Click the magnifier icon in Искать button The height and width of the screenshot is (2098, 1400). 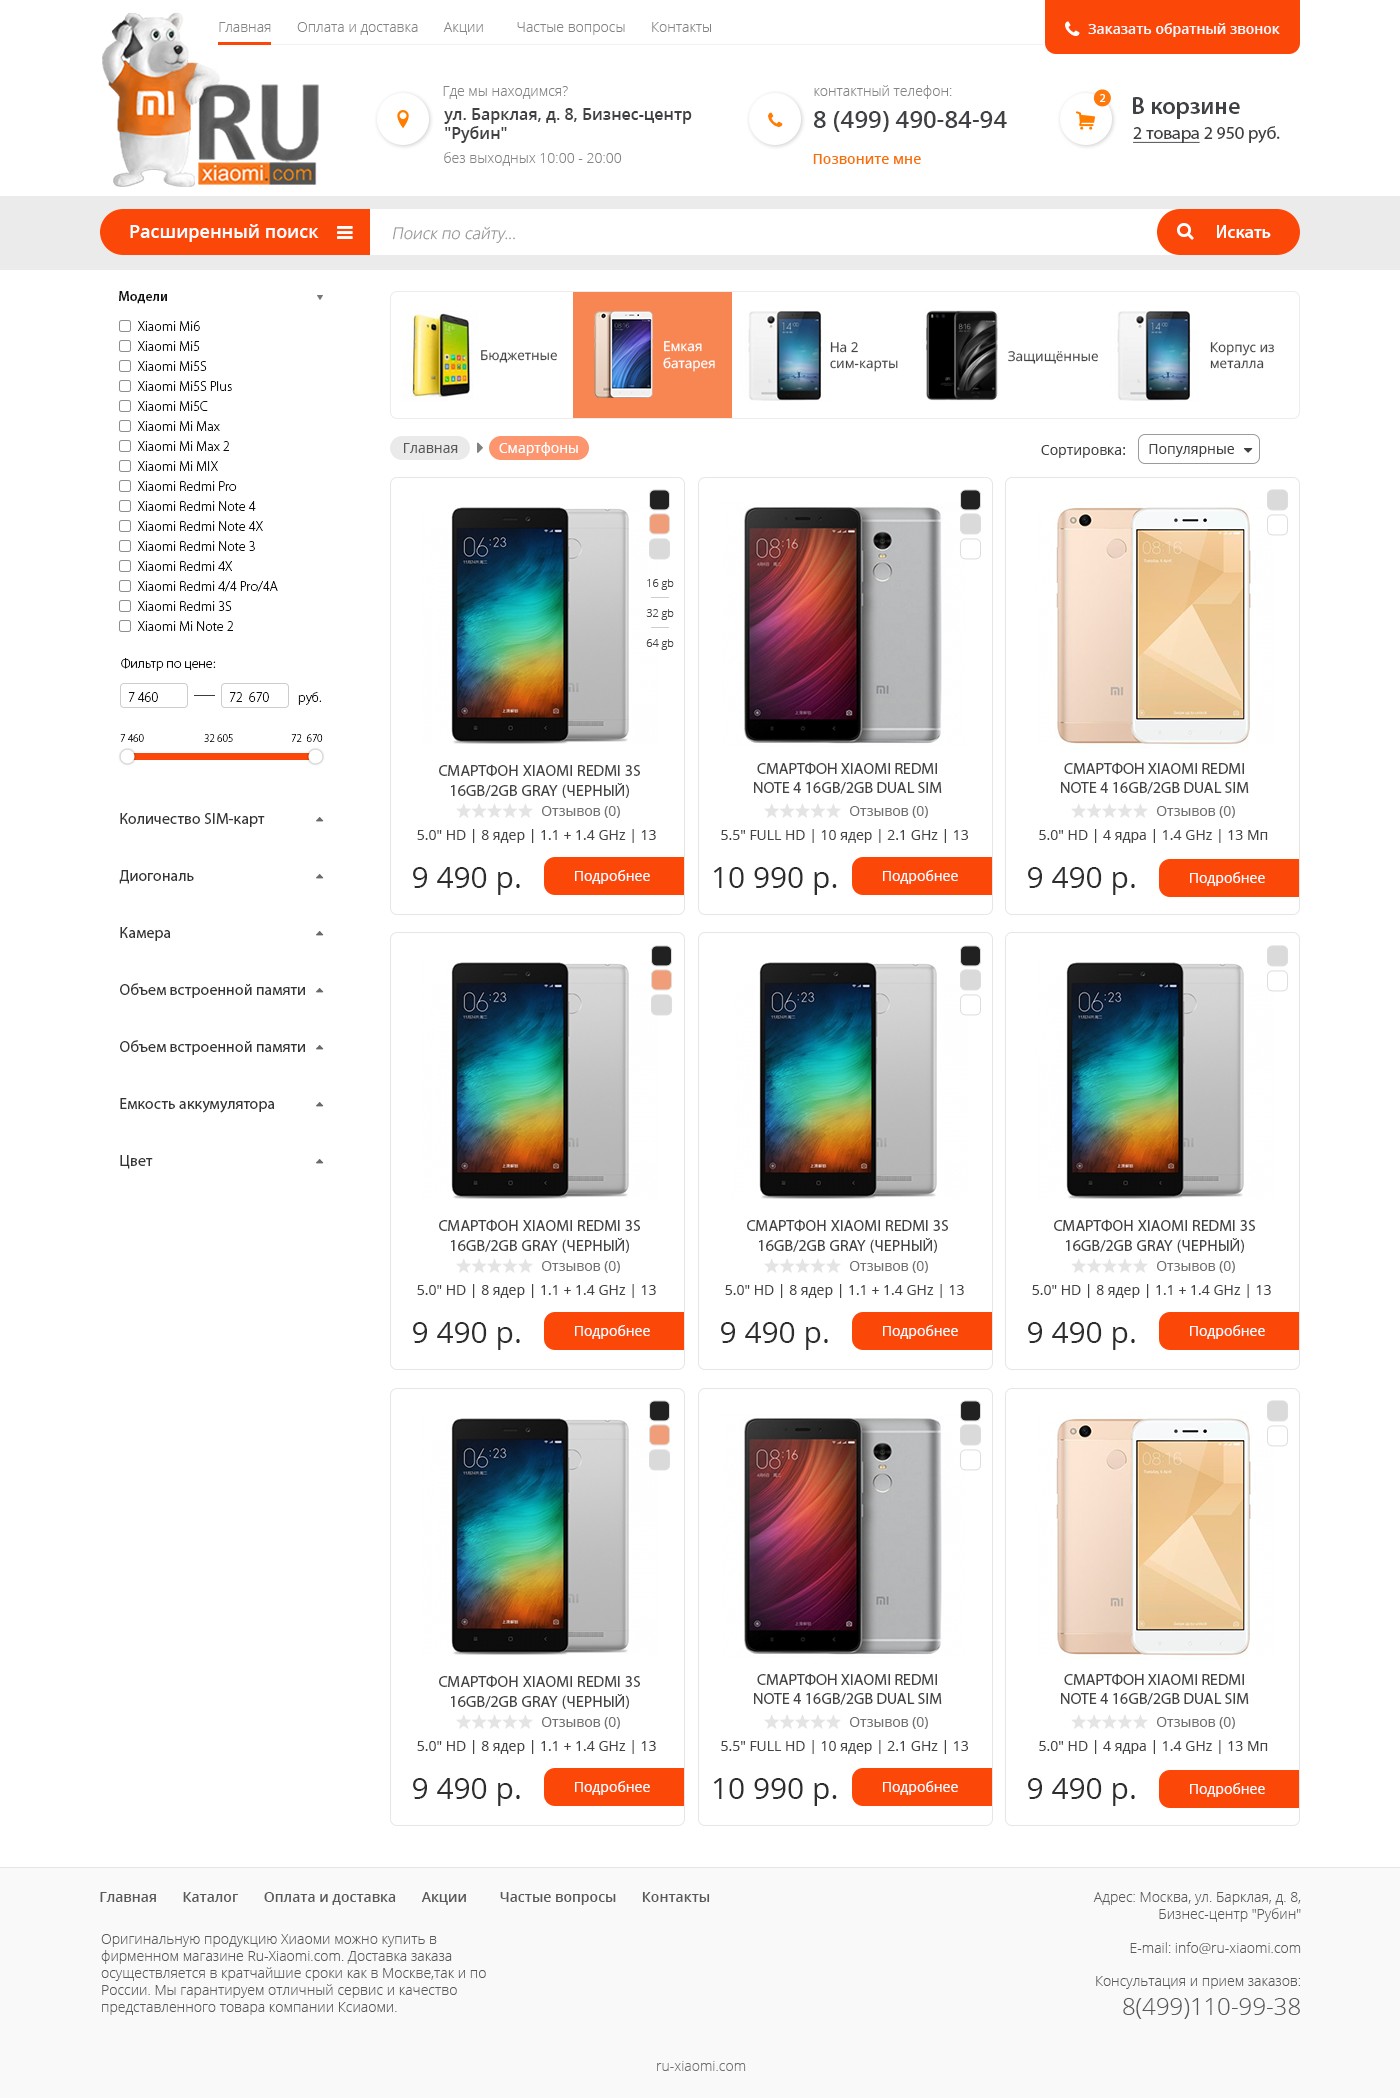(1185, 231)
